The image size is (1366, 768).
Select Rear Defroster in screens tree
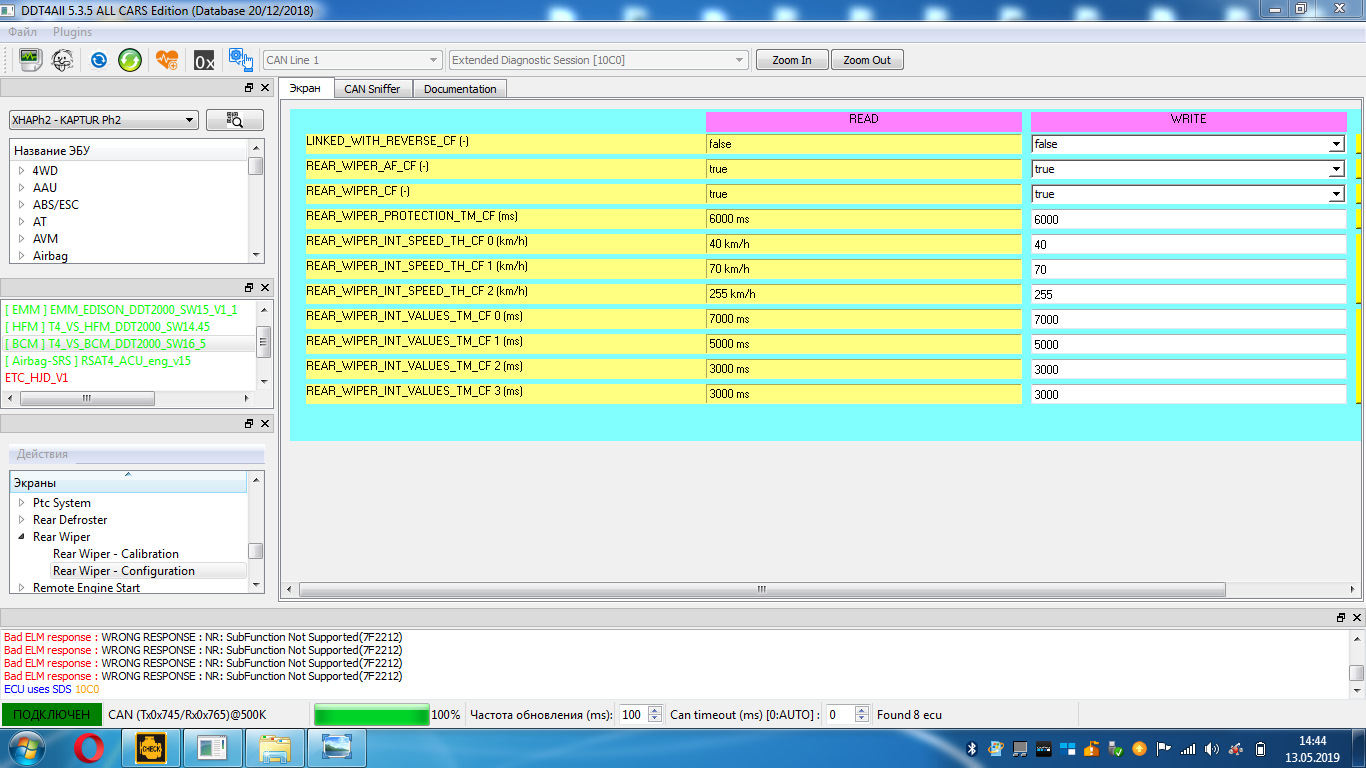70,520
